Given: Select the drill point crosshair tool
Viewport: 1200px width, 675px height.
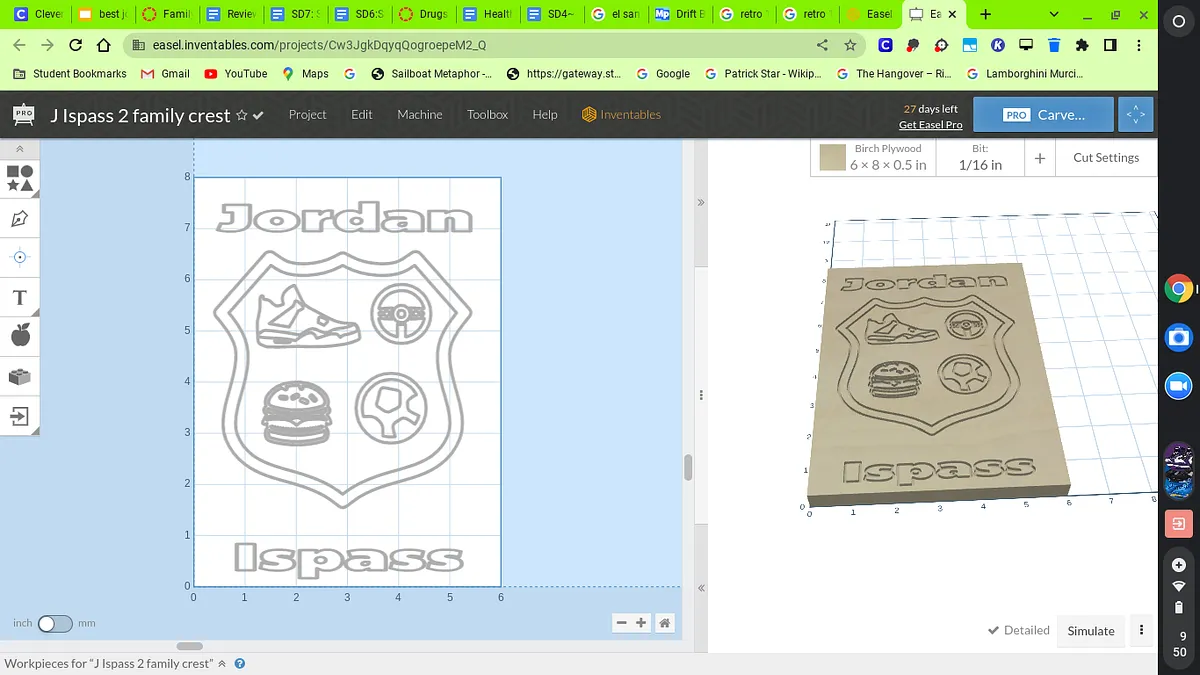Looking at the screenshot, I should 20,257.
